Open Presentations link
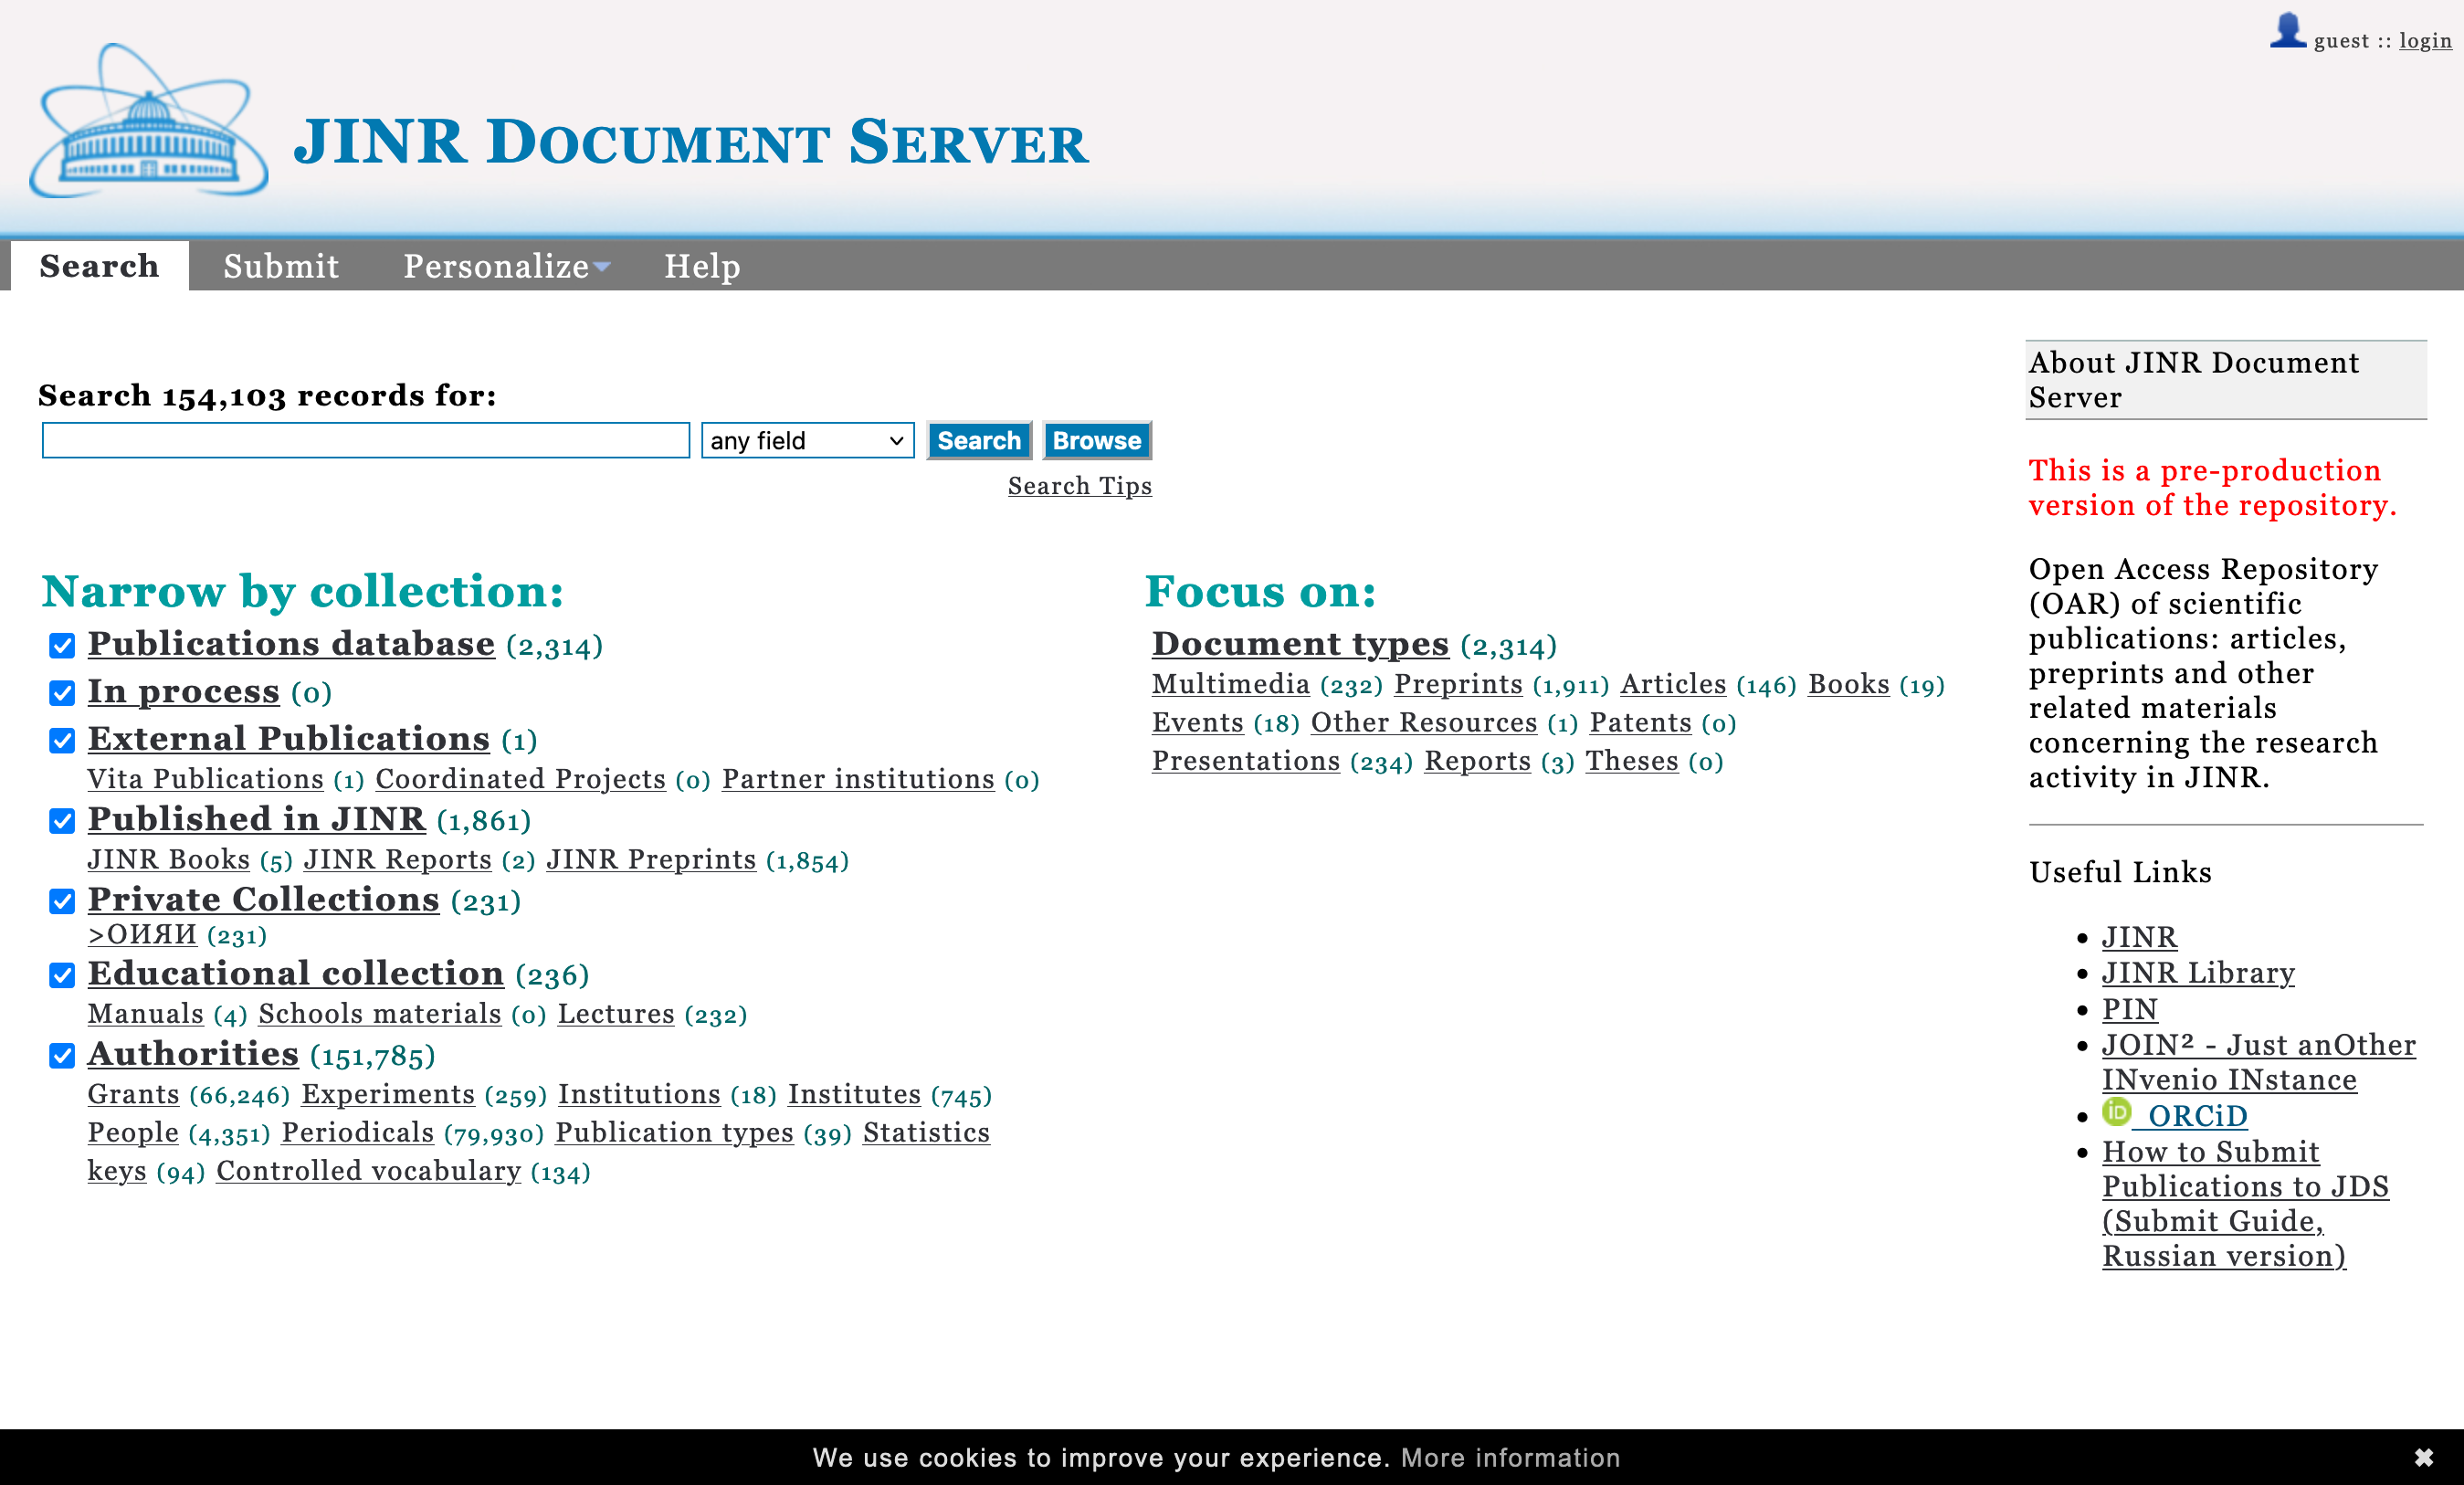This screenshot has height=1485, width=2464. tap(1246, 761)
